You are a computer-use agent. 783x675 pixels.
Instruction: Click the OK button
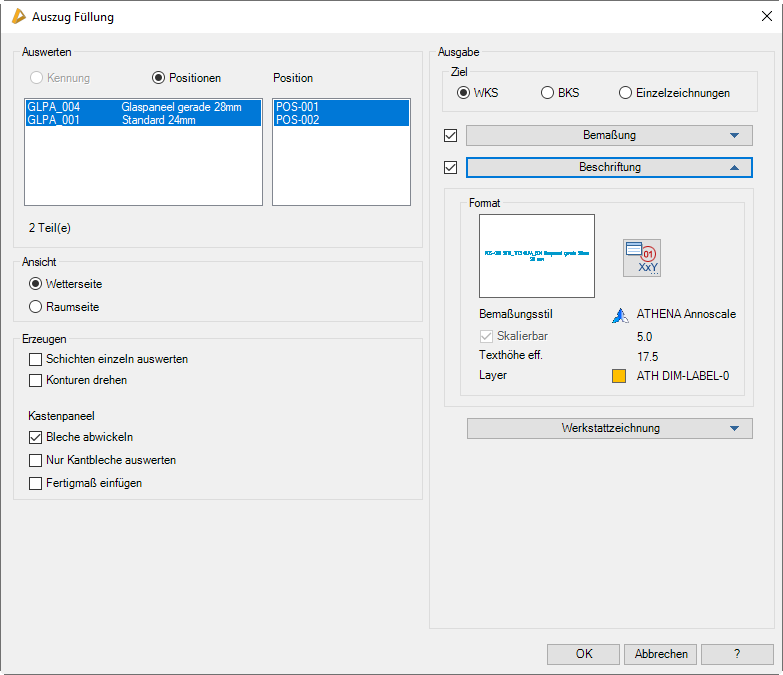point(584,654)
